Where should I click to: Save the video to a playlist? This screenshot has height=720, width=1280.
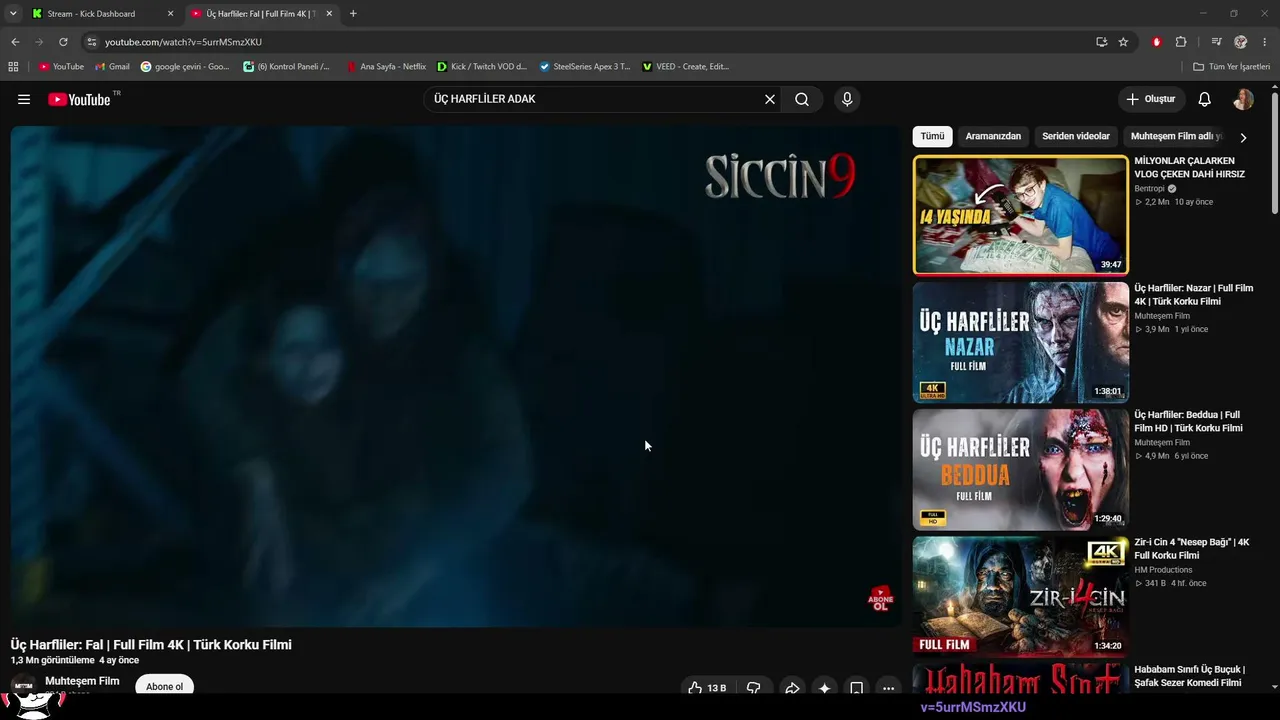coord(856,688)
